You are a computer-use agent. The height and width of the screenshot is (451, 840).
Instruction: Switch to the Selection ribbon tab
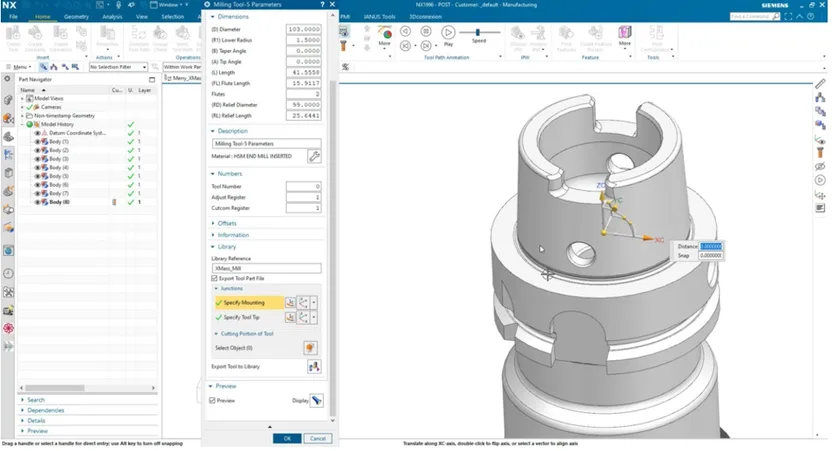click(172, 17)
